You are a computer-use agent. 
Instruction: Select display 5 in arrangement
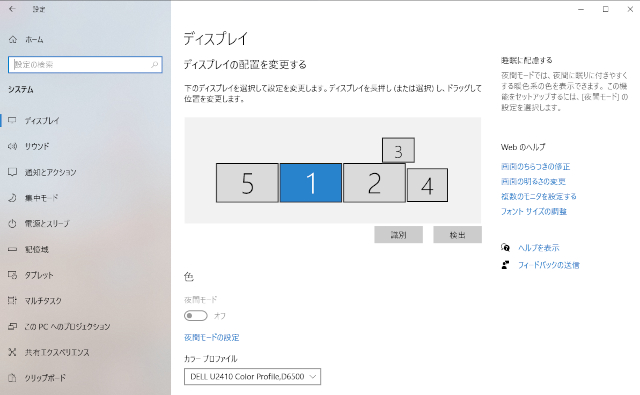247,183
